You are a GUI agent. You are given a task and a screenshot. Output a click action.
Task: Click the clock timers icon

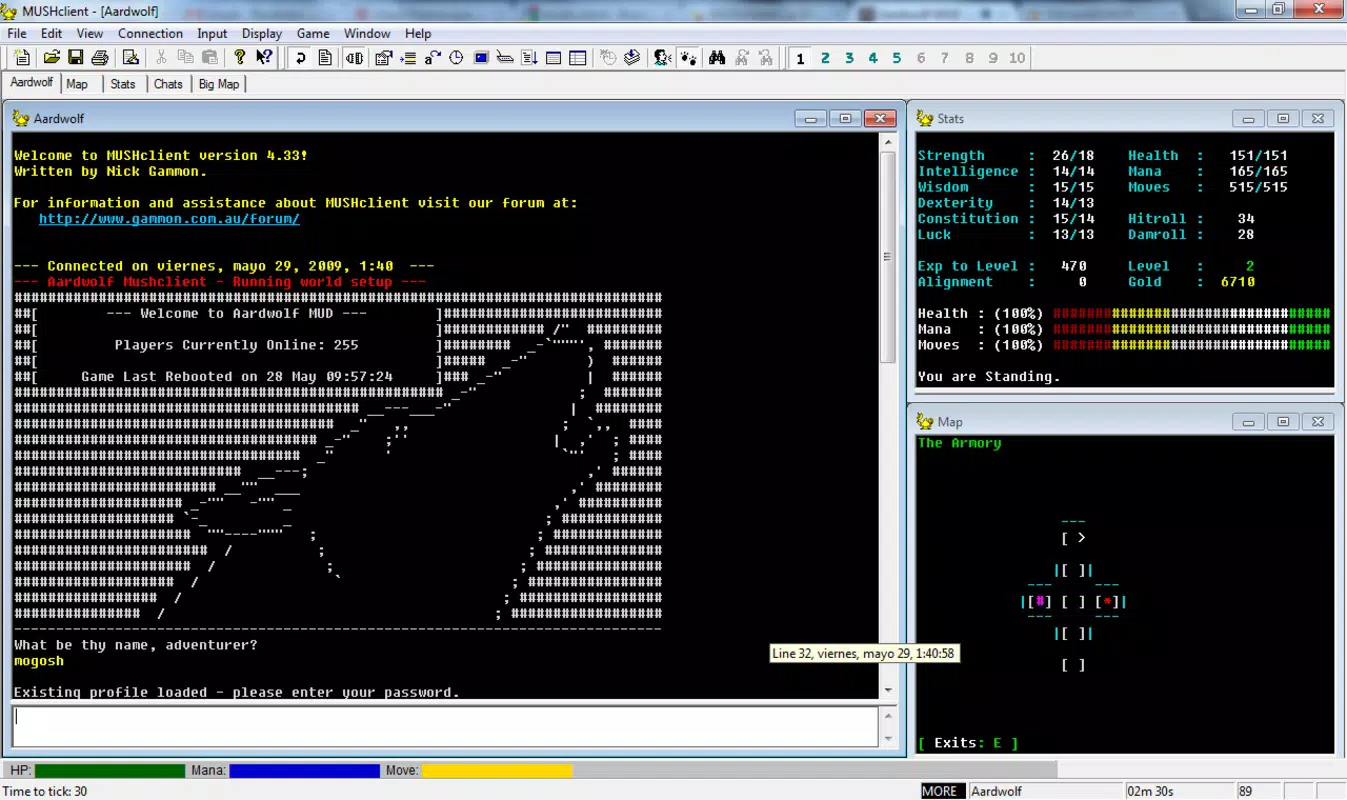pos(456,58)
